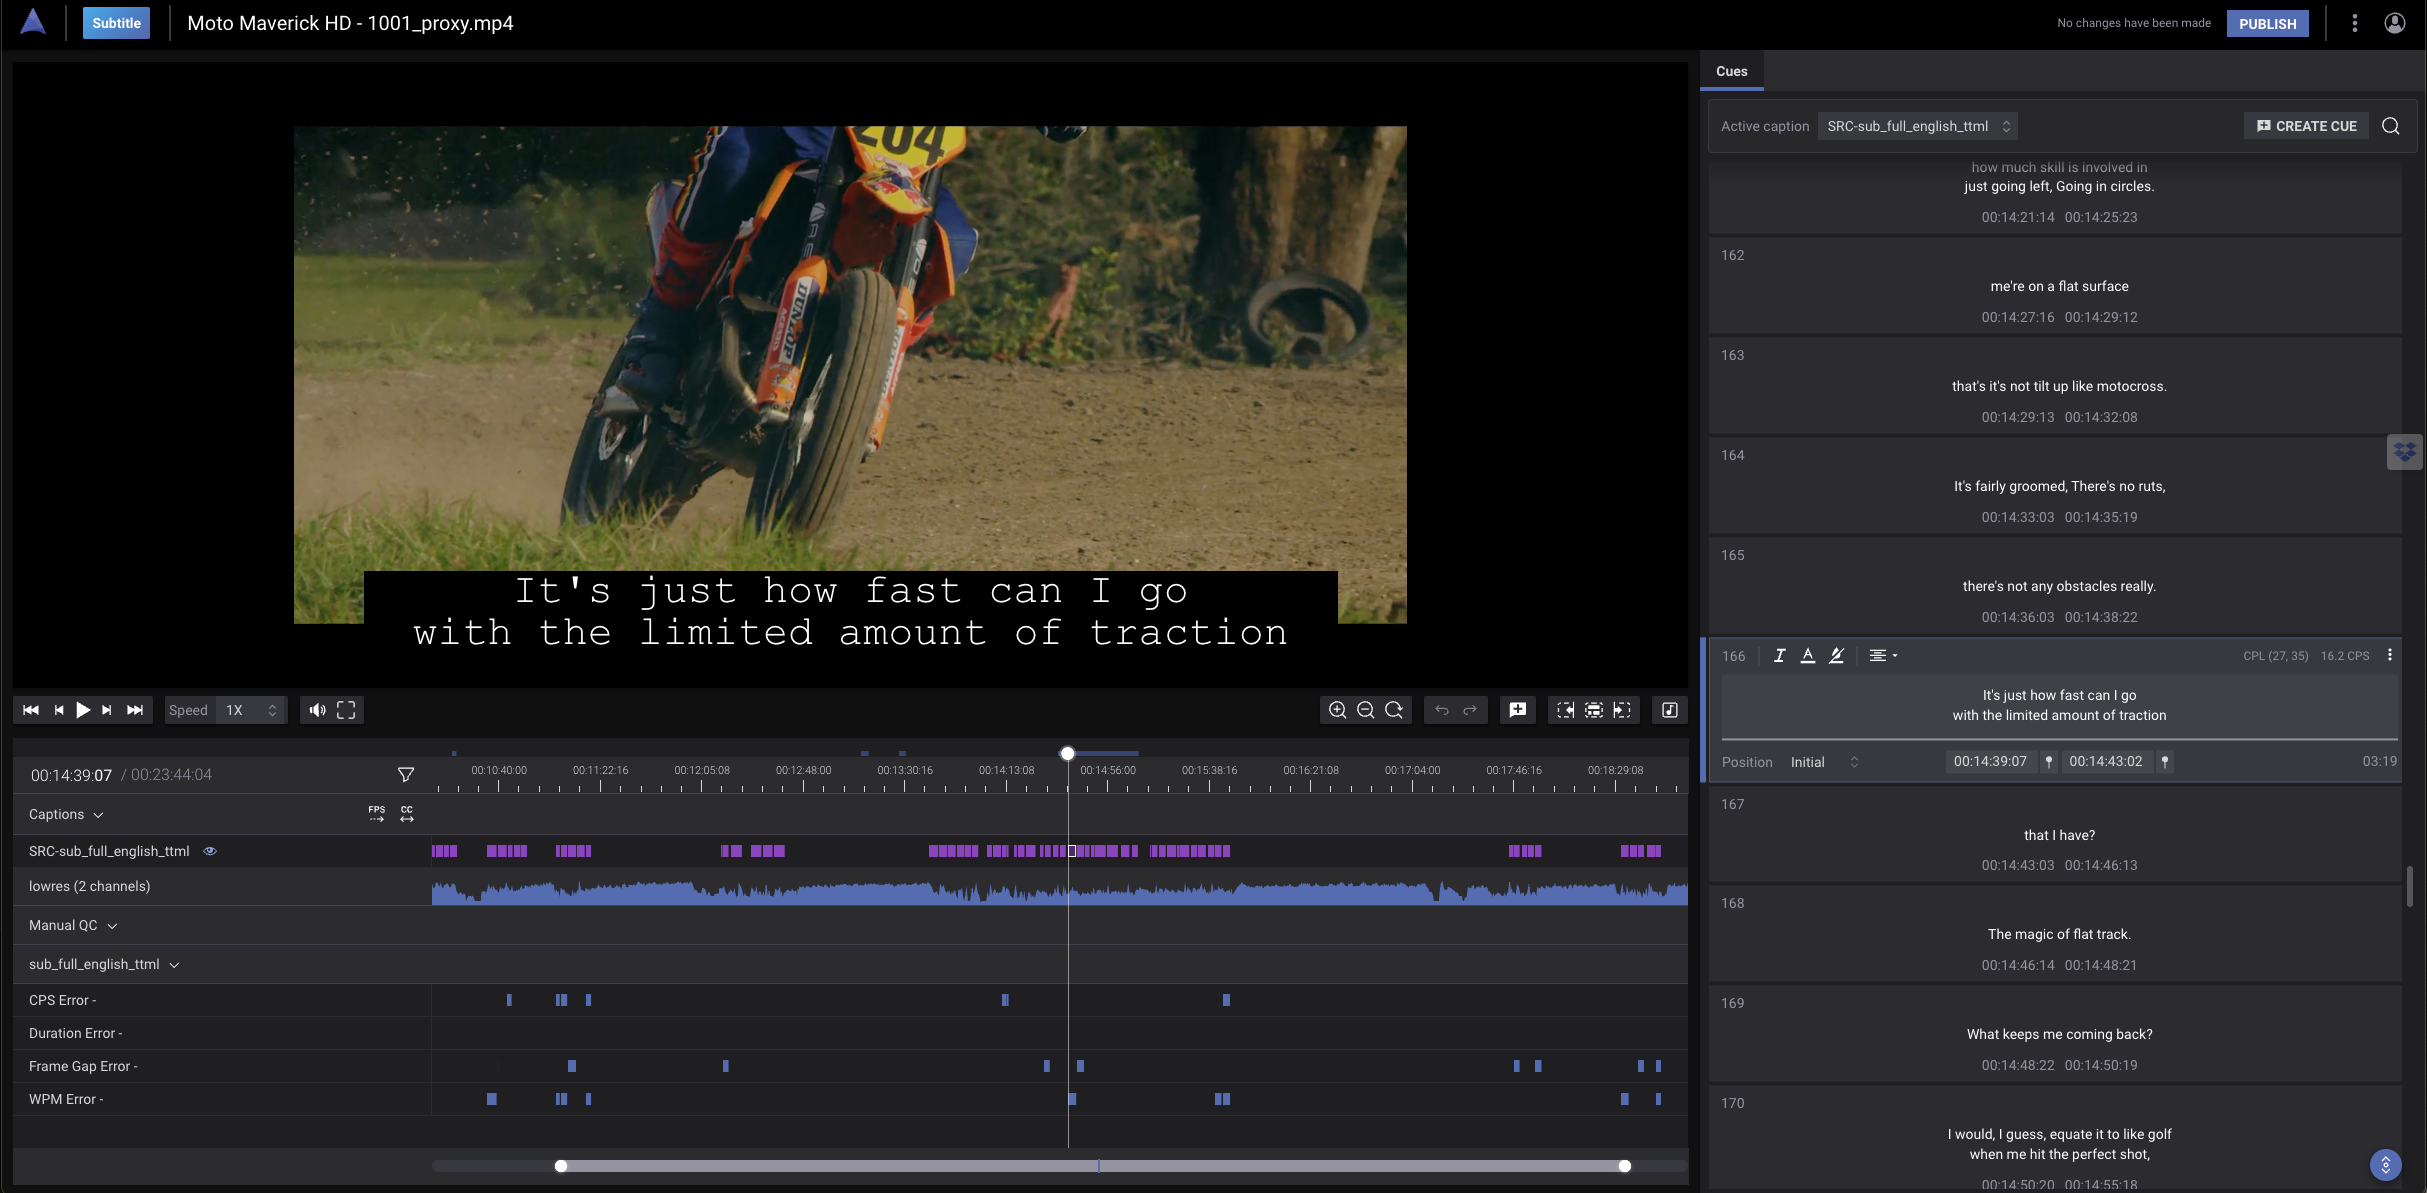
Task: Click the cue 166 start time field
Action: click(1990, 761)
